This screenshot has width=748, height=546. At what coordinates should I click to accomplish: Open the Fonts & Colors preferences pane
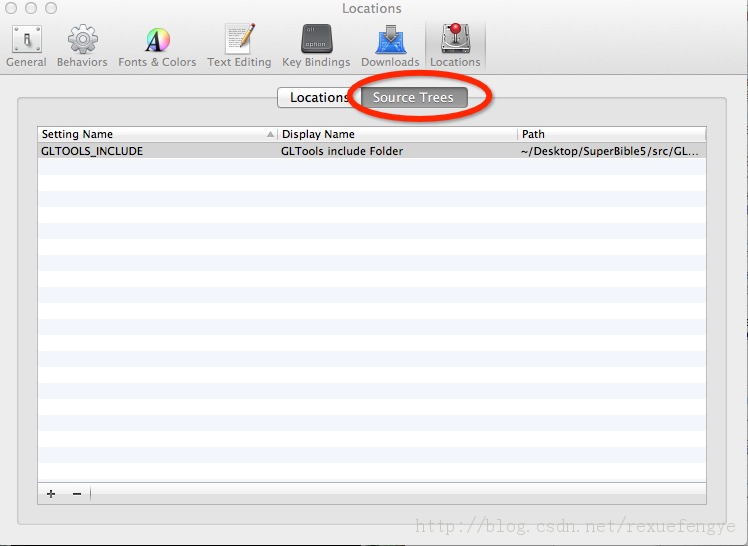coord(157,46)
